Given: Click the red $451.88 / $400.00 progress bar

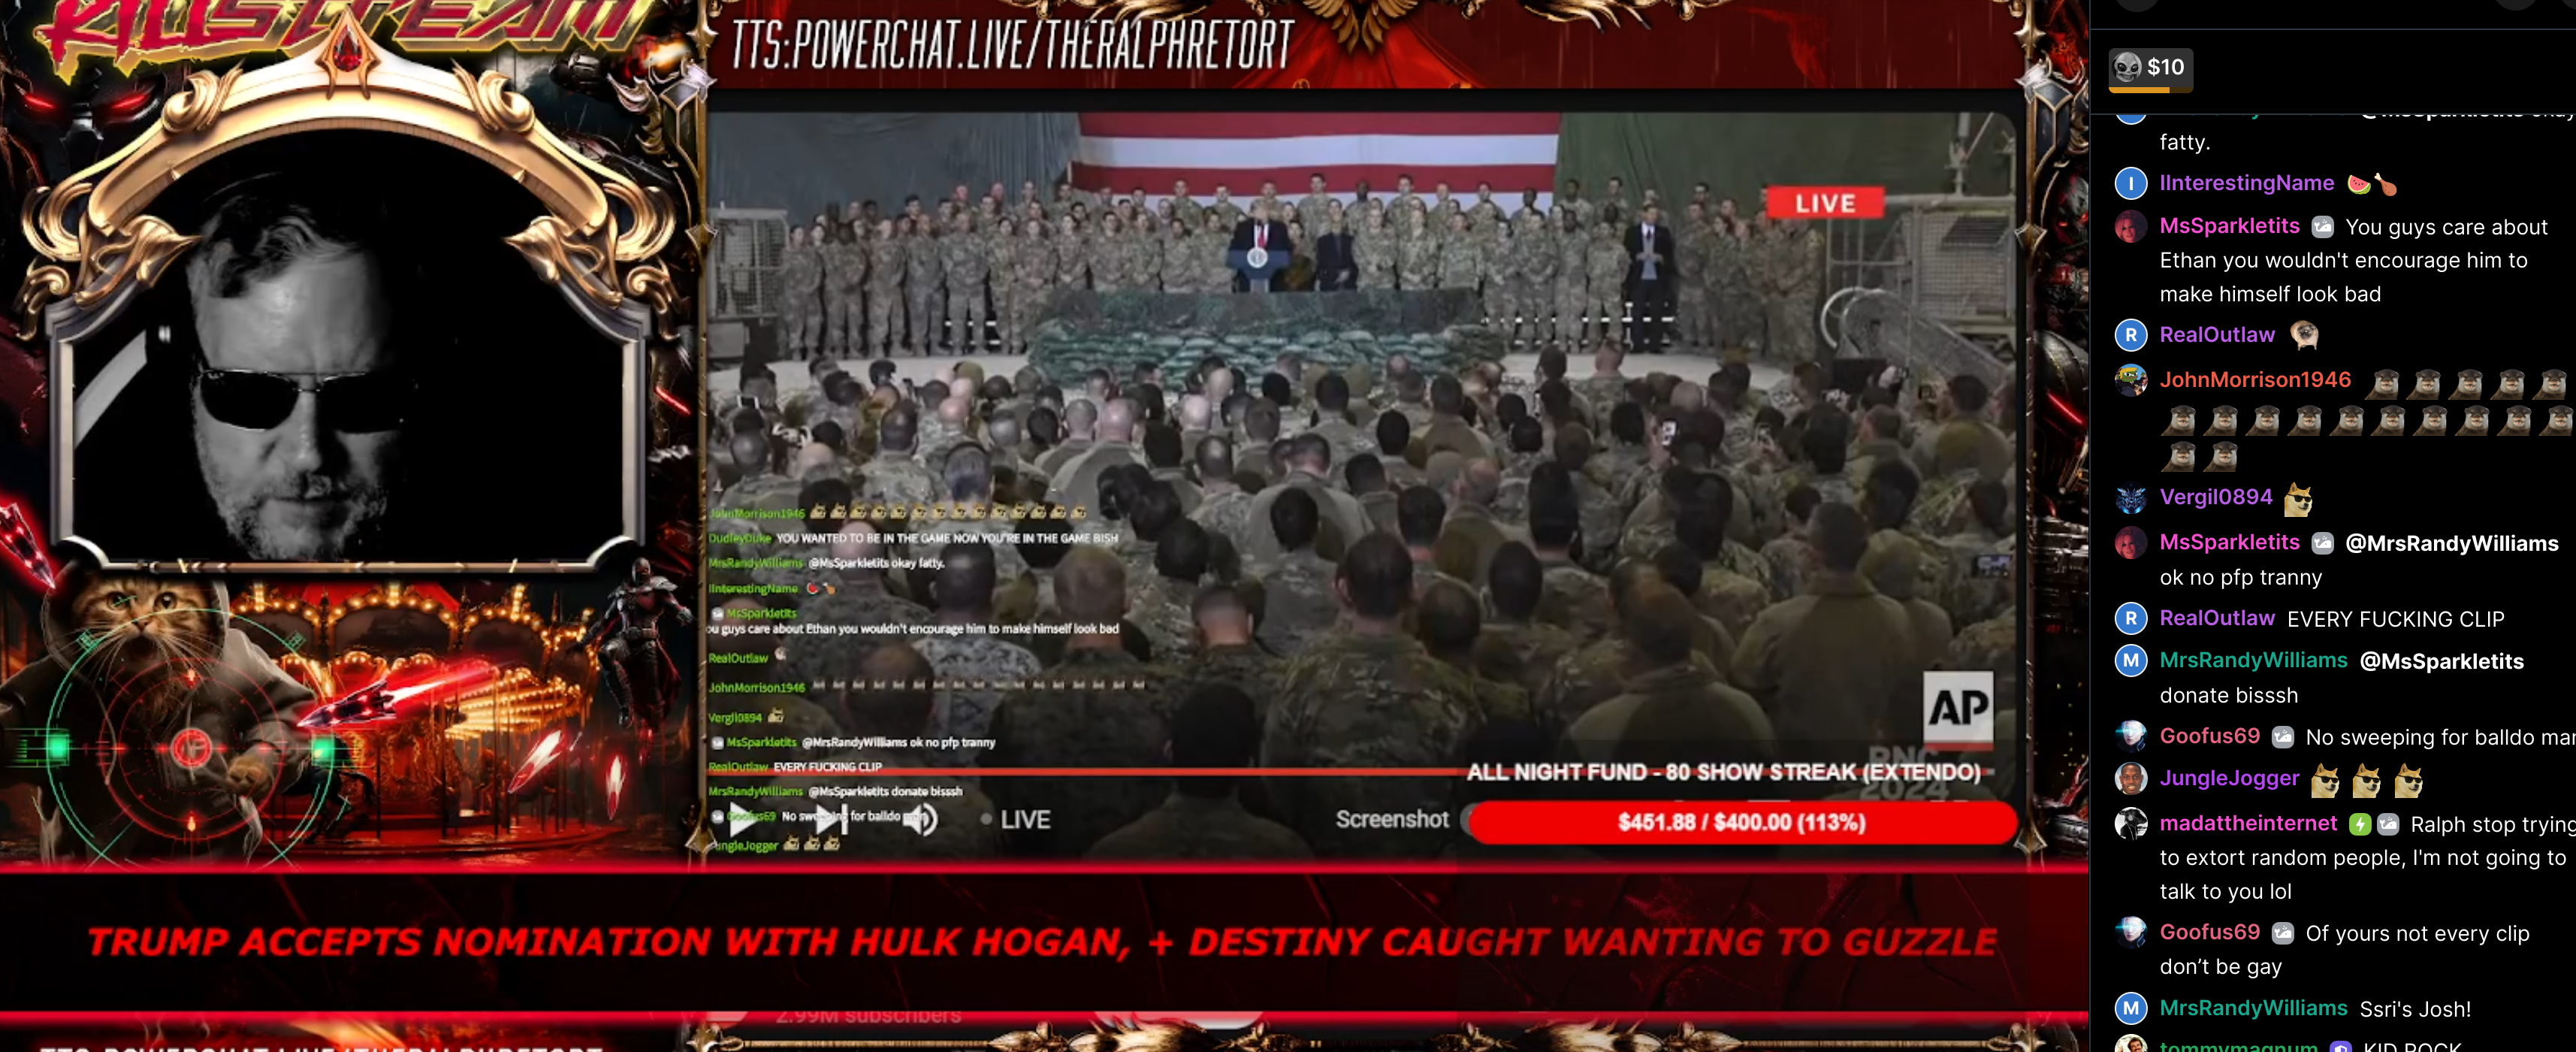Looking at the screenshot, I should (x=1741, y=822).
